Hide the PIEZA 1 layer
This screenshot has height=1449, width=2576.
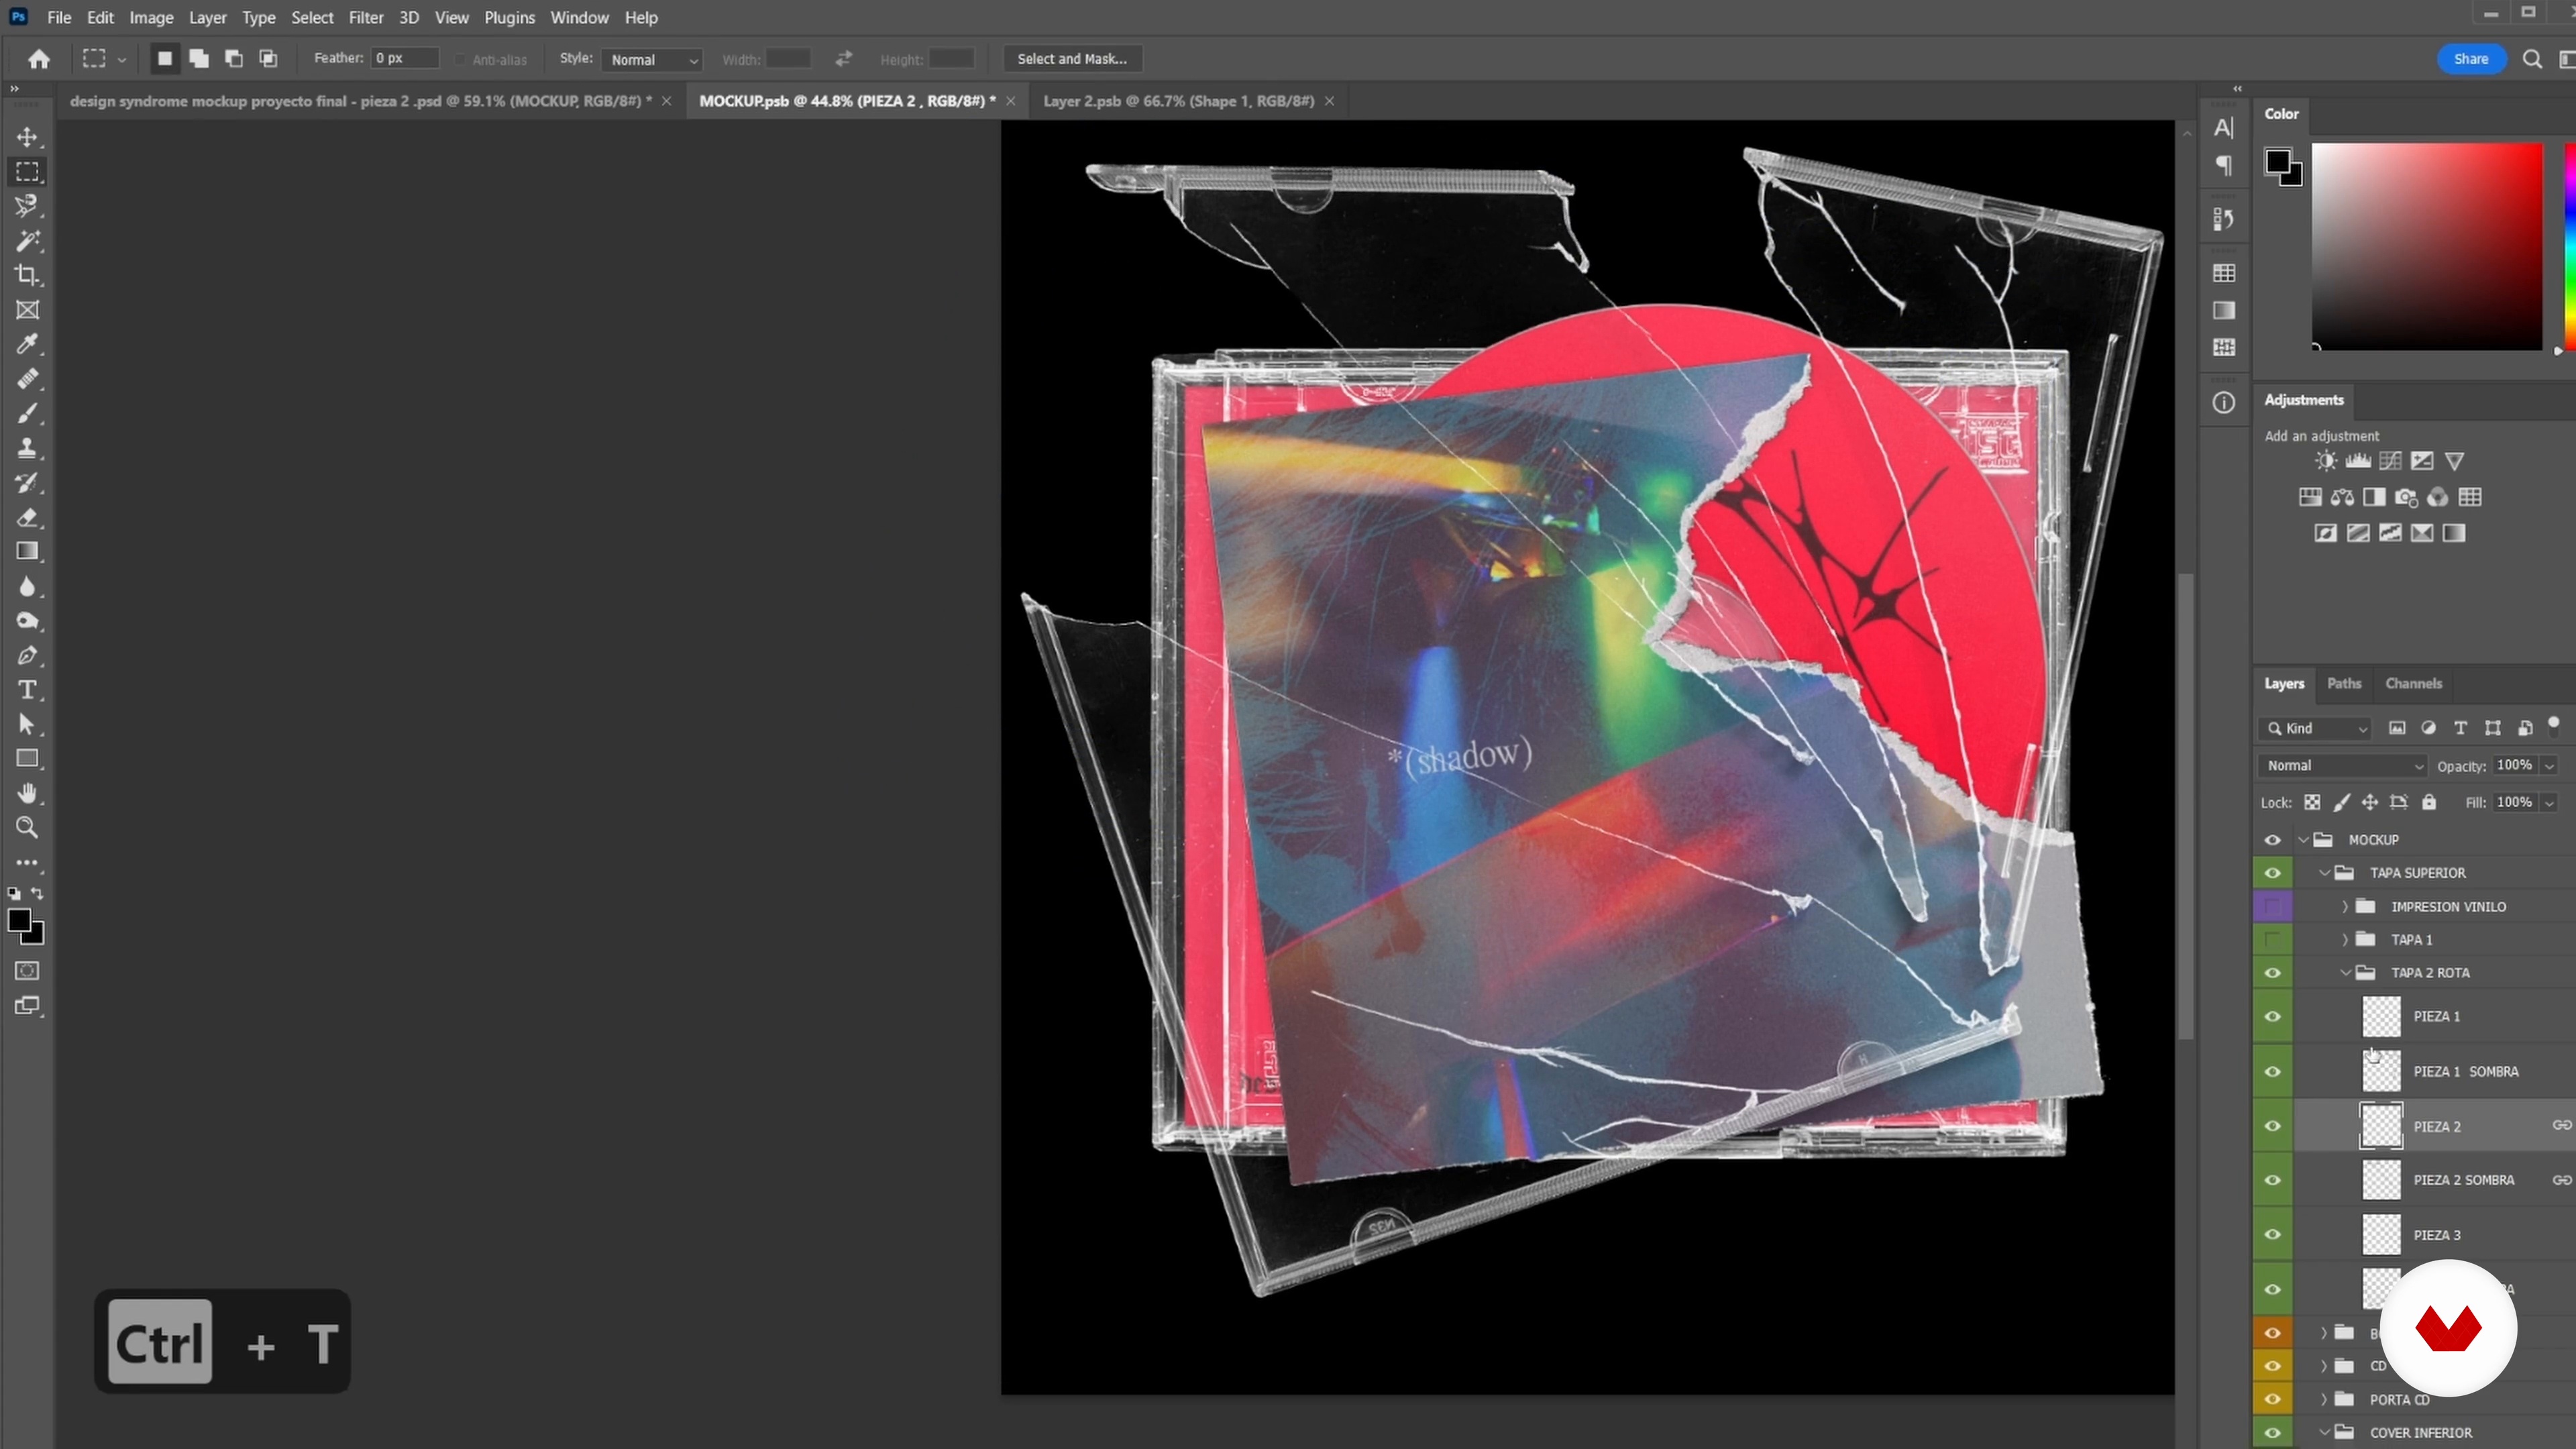point(2272,1016)
